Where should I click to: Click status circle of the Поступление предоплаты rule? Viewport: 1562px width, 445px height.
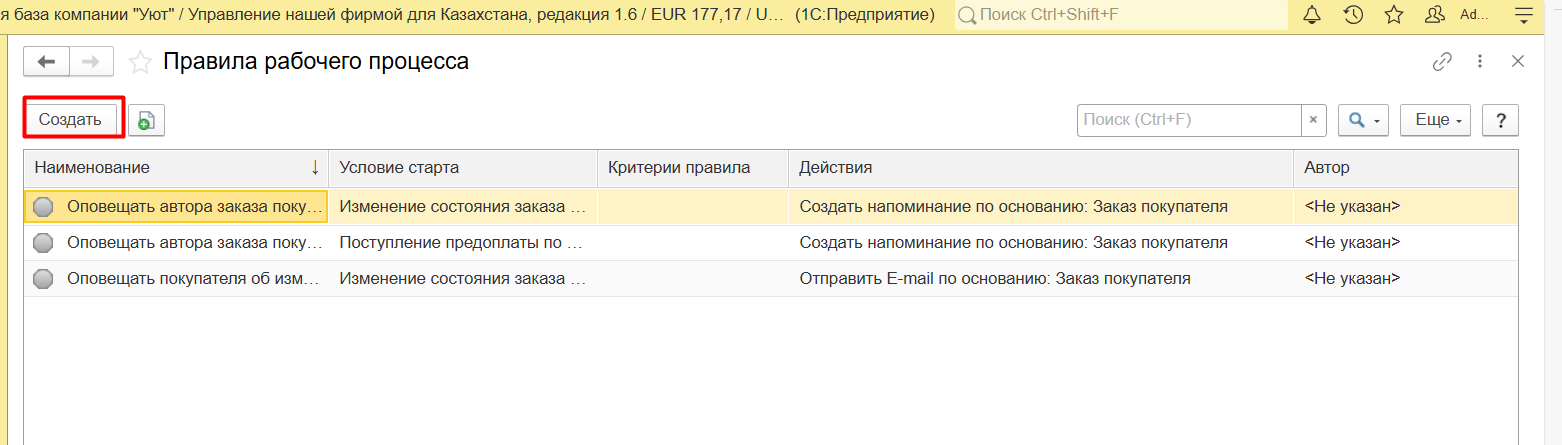(43, 243)
